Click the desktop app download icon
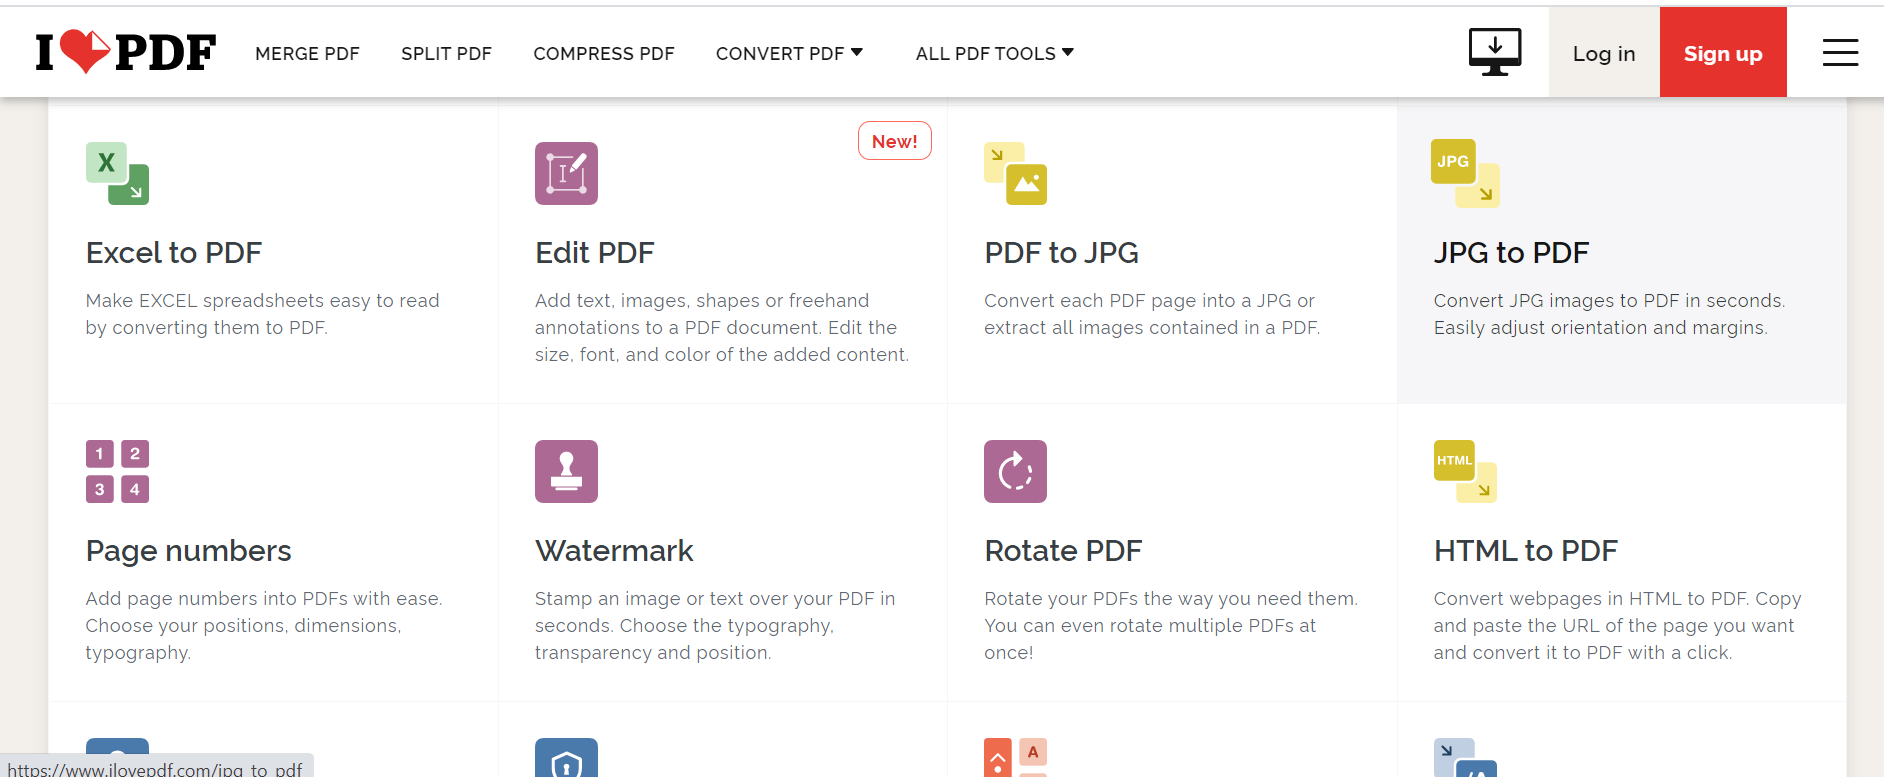 [1494, 52]
